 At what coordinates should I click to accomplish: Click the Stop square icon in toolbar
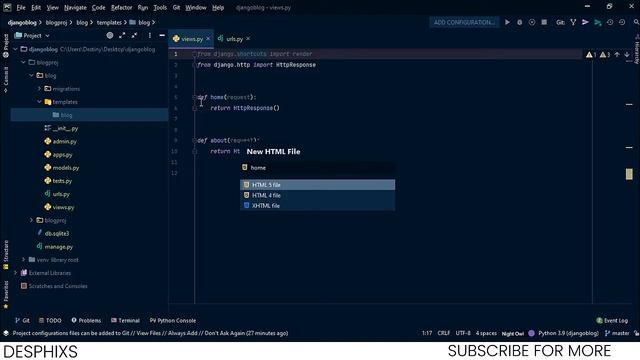click(544, 22)
